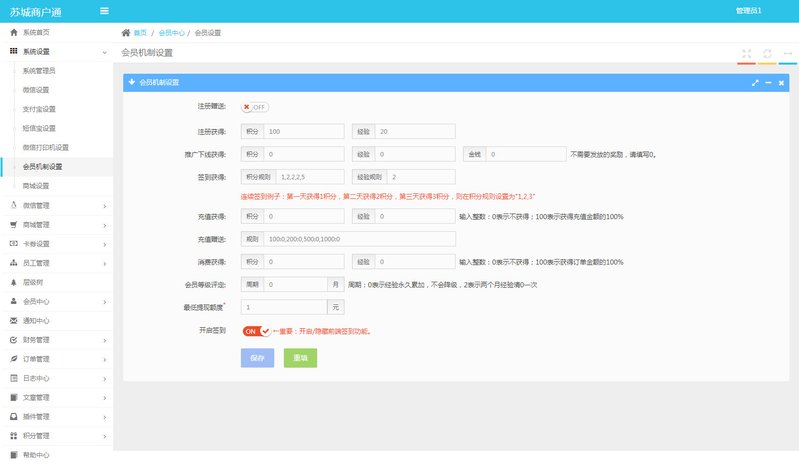The width and height of the screenshot is (799, 464).
Task: Collapse the 系统设置 sidebar section
Action: [x=56, y=51]
